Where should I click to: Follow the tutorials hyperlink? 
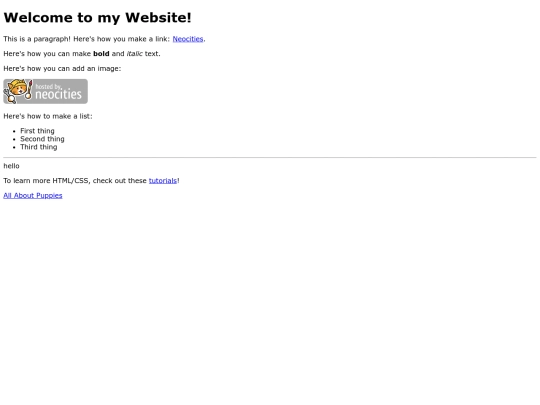163,180
